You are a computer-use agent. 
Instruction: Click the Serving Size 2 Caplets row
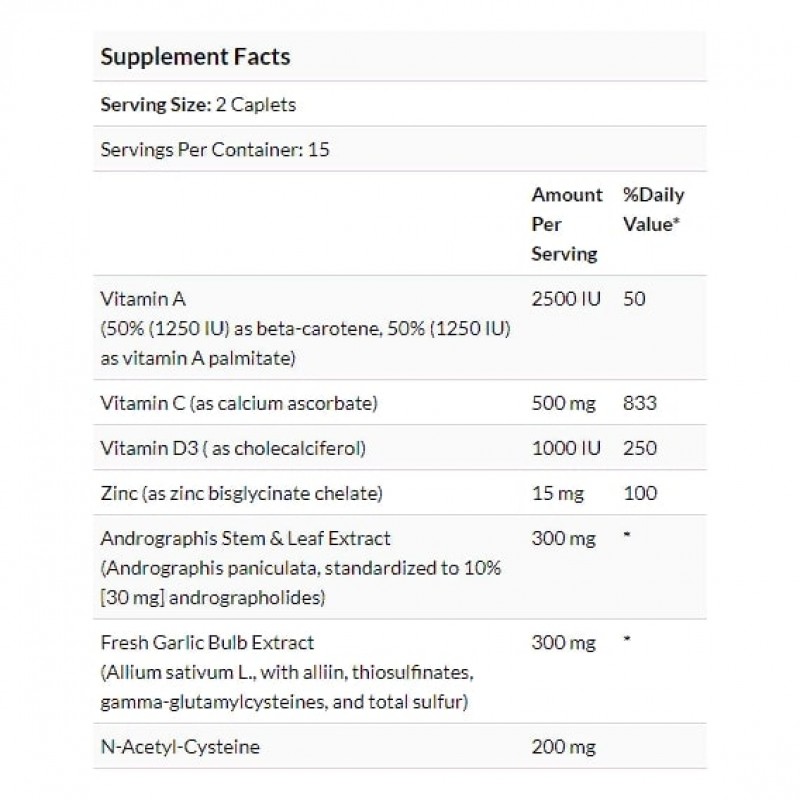(x=198, y=104)
